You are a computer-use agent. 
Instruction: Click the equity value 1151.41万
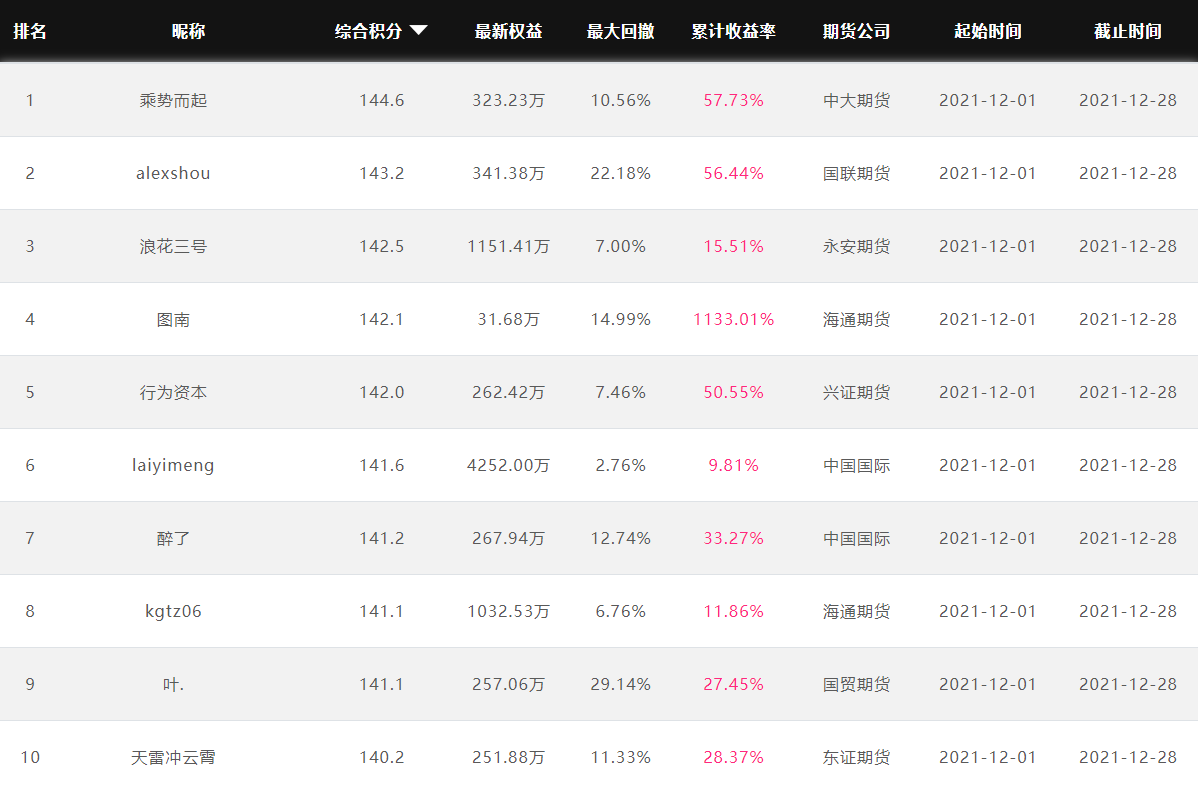508,246
